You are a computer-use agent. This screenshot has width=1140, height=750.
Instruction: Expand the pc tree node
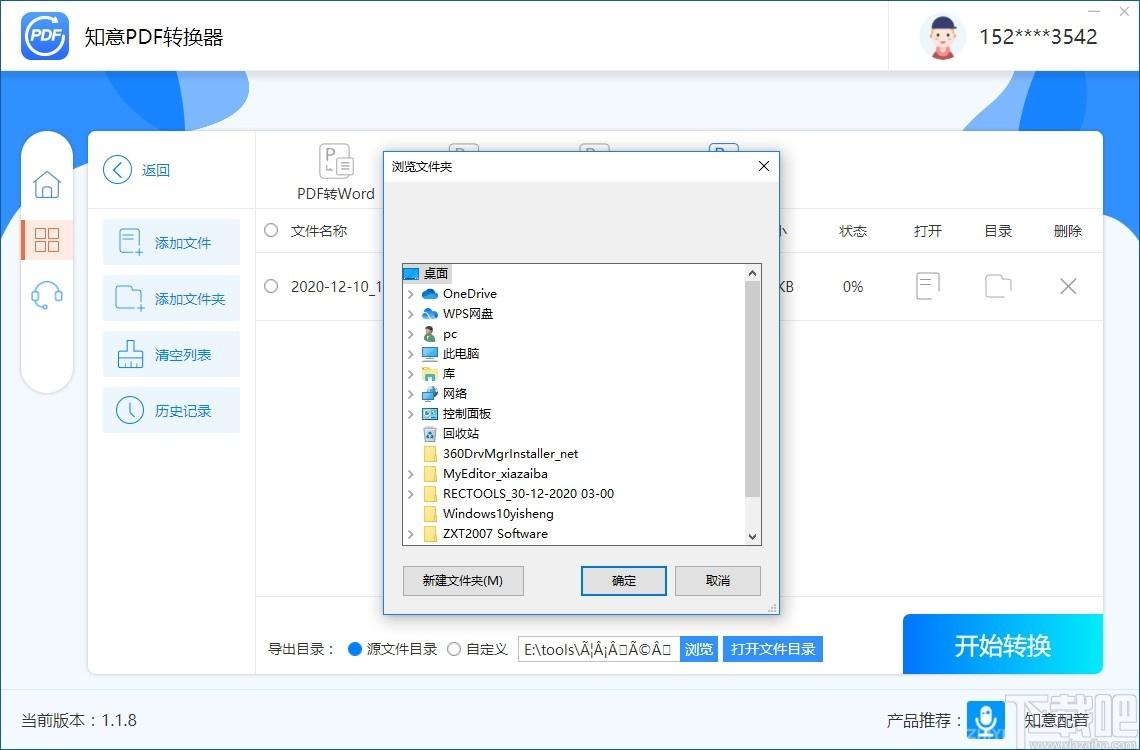pos(411,334)
